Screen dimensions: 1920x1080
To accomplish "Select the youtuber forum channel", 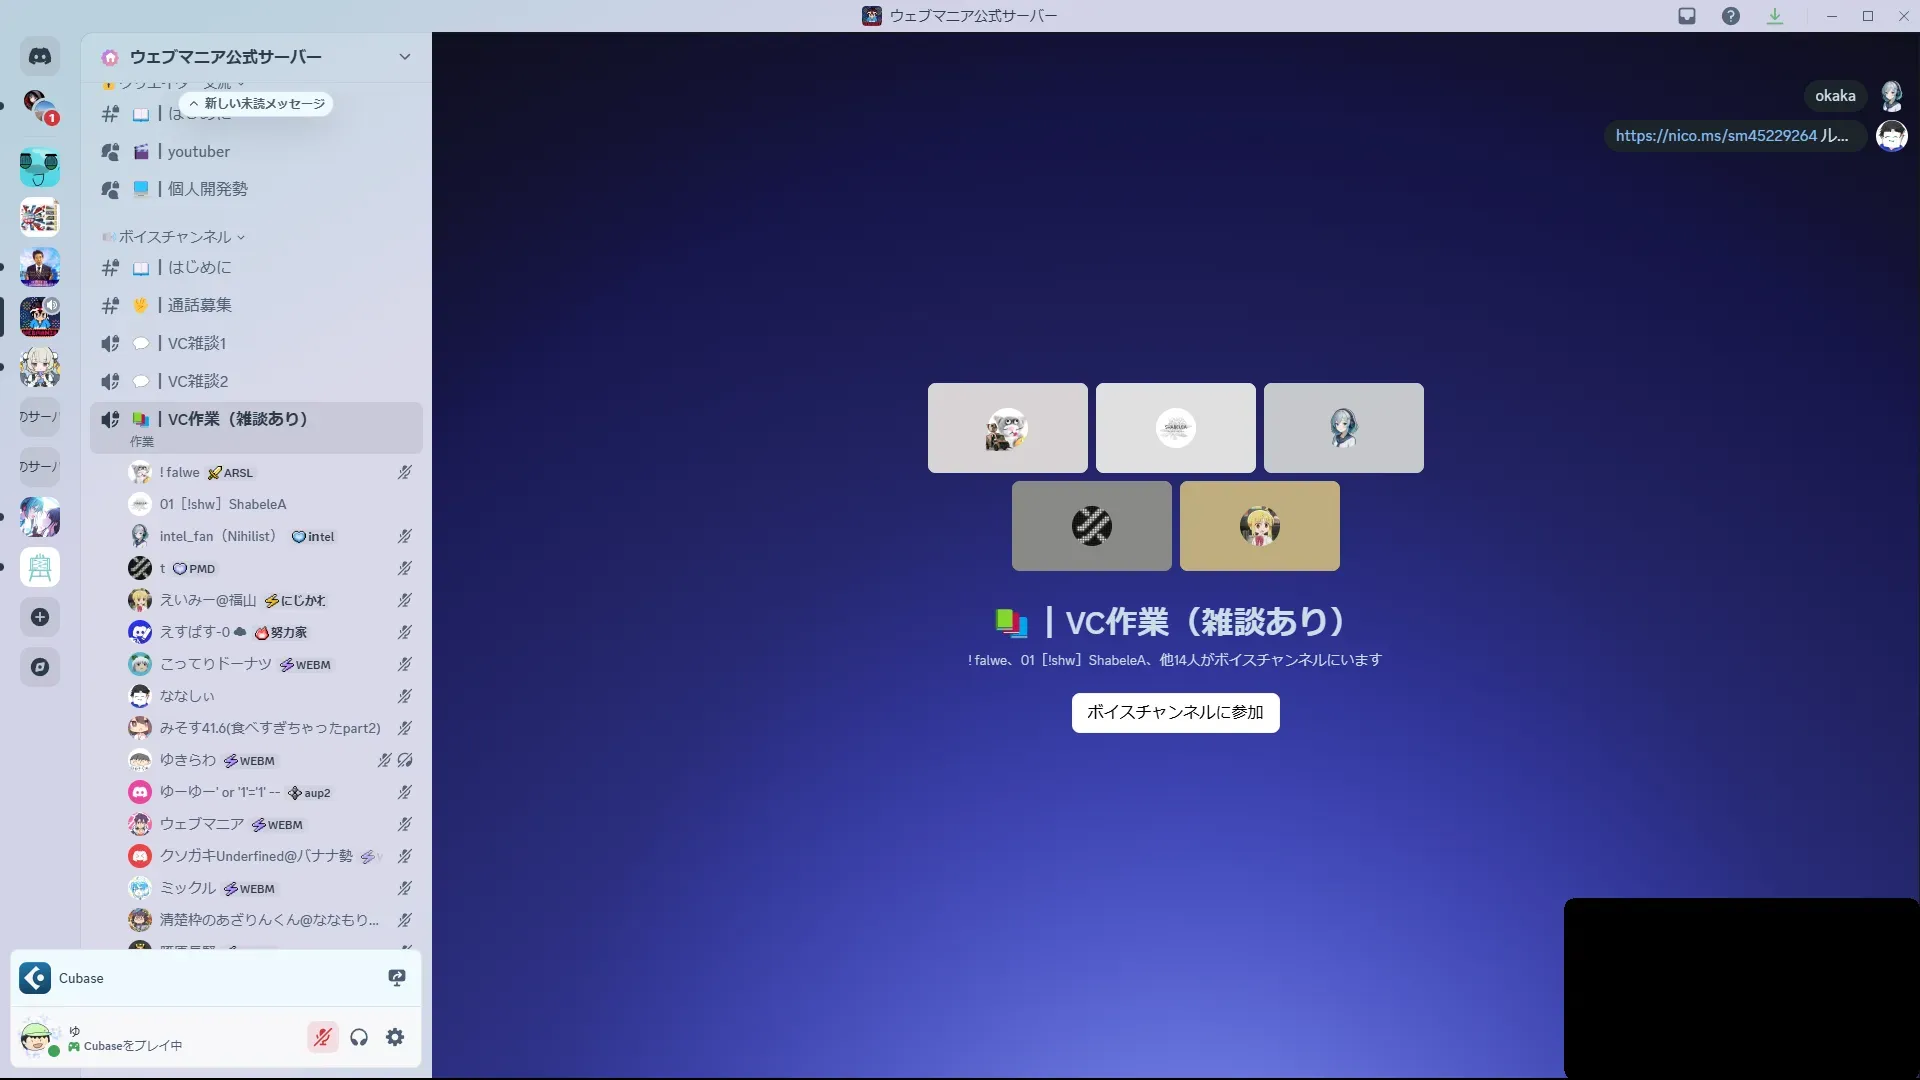I will (x=199, y=152).
